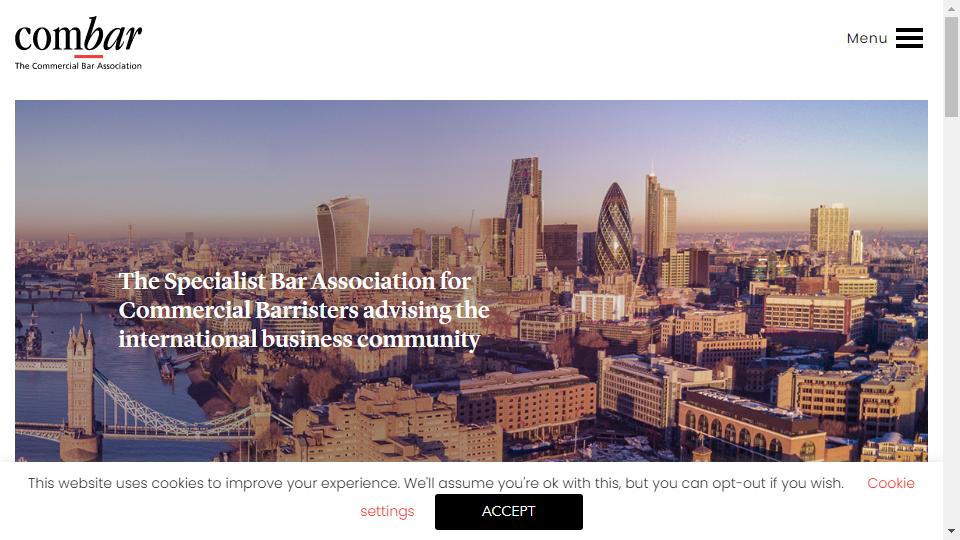960x540 pixels.
Task: Click the Walkie Talkie building in photo
Action: 343,234
